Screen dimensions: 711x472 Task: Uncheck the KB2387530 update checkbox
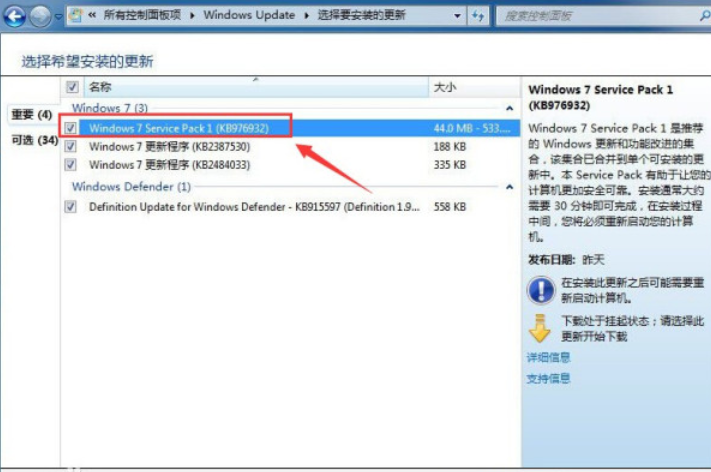tap(70, 146)
